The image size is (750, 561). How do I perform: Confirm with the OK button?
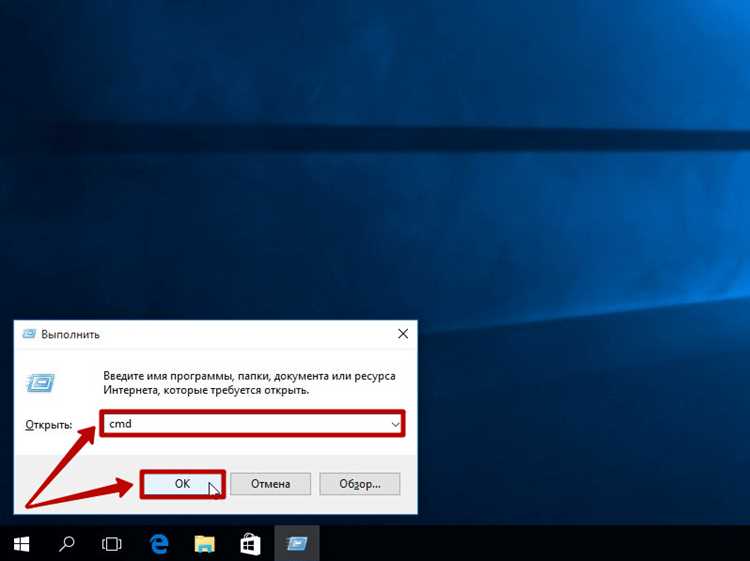(x=182, y=484)
